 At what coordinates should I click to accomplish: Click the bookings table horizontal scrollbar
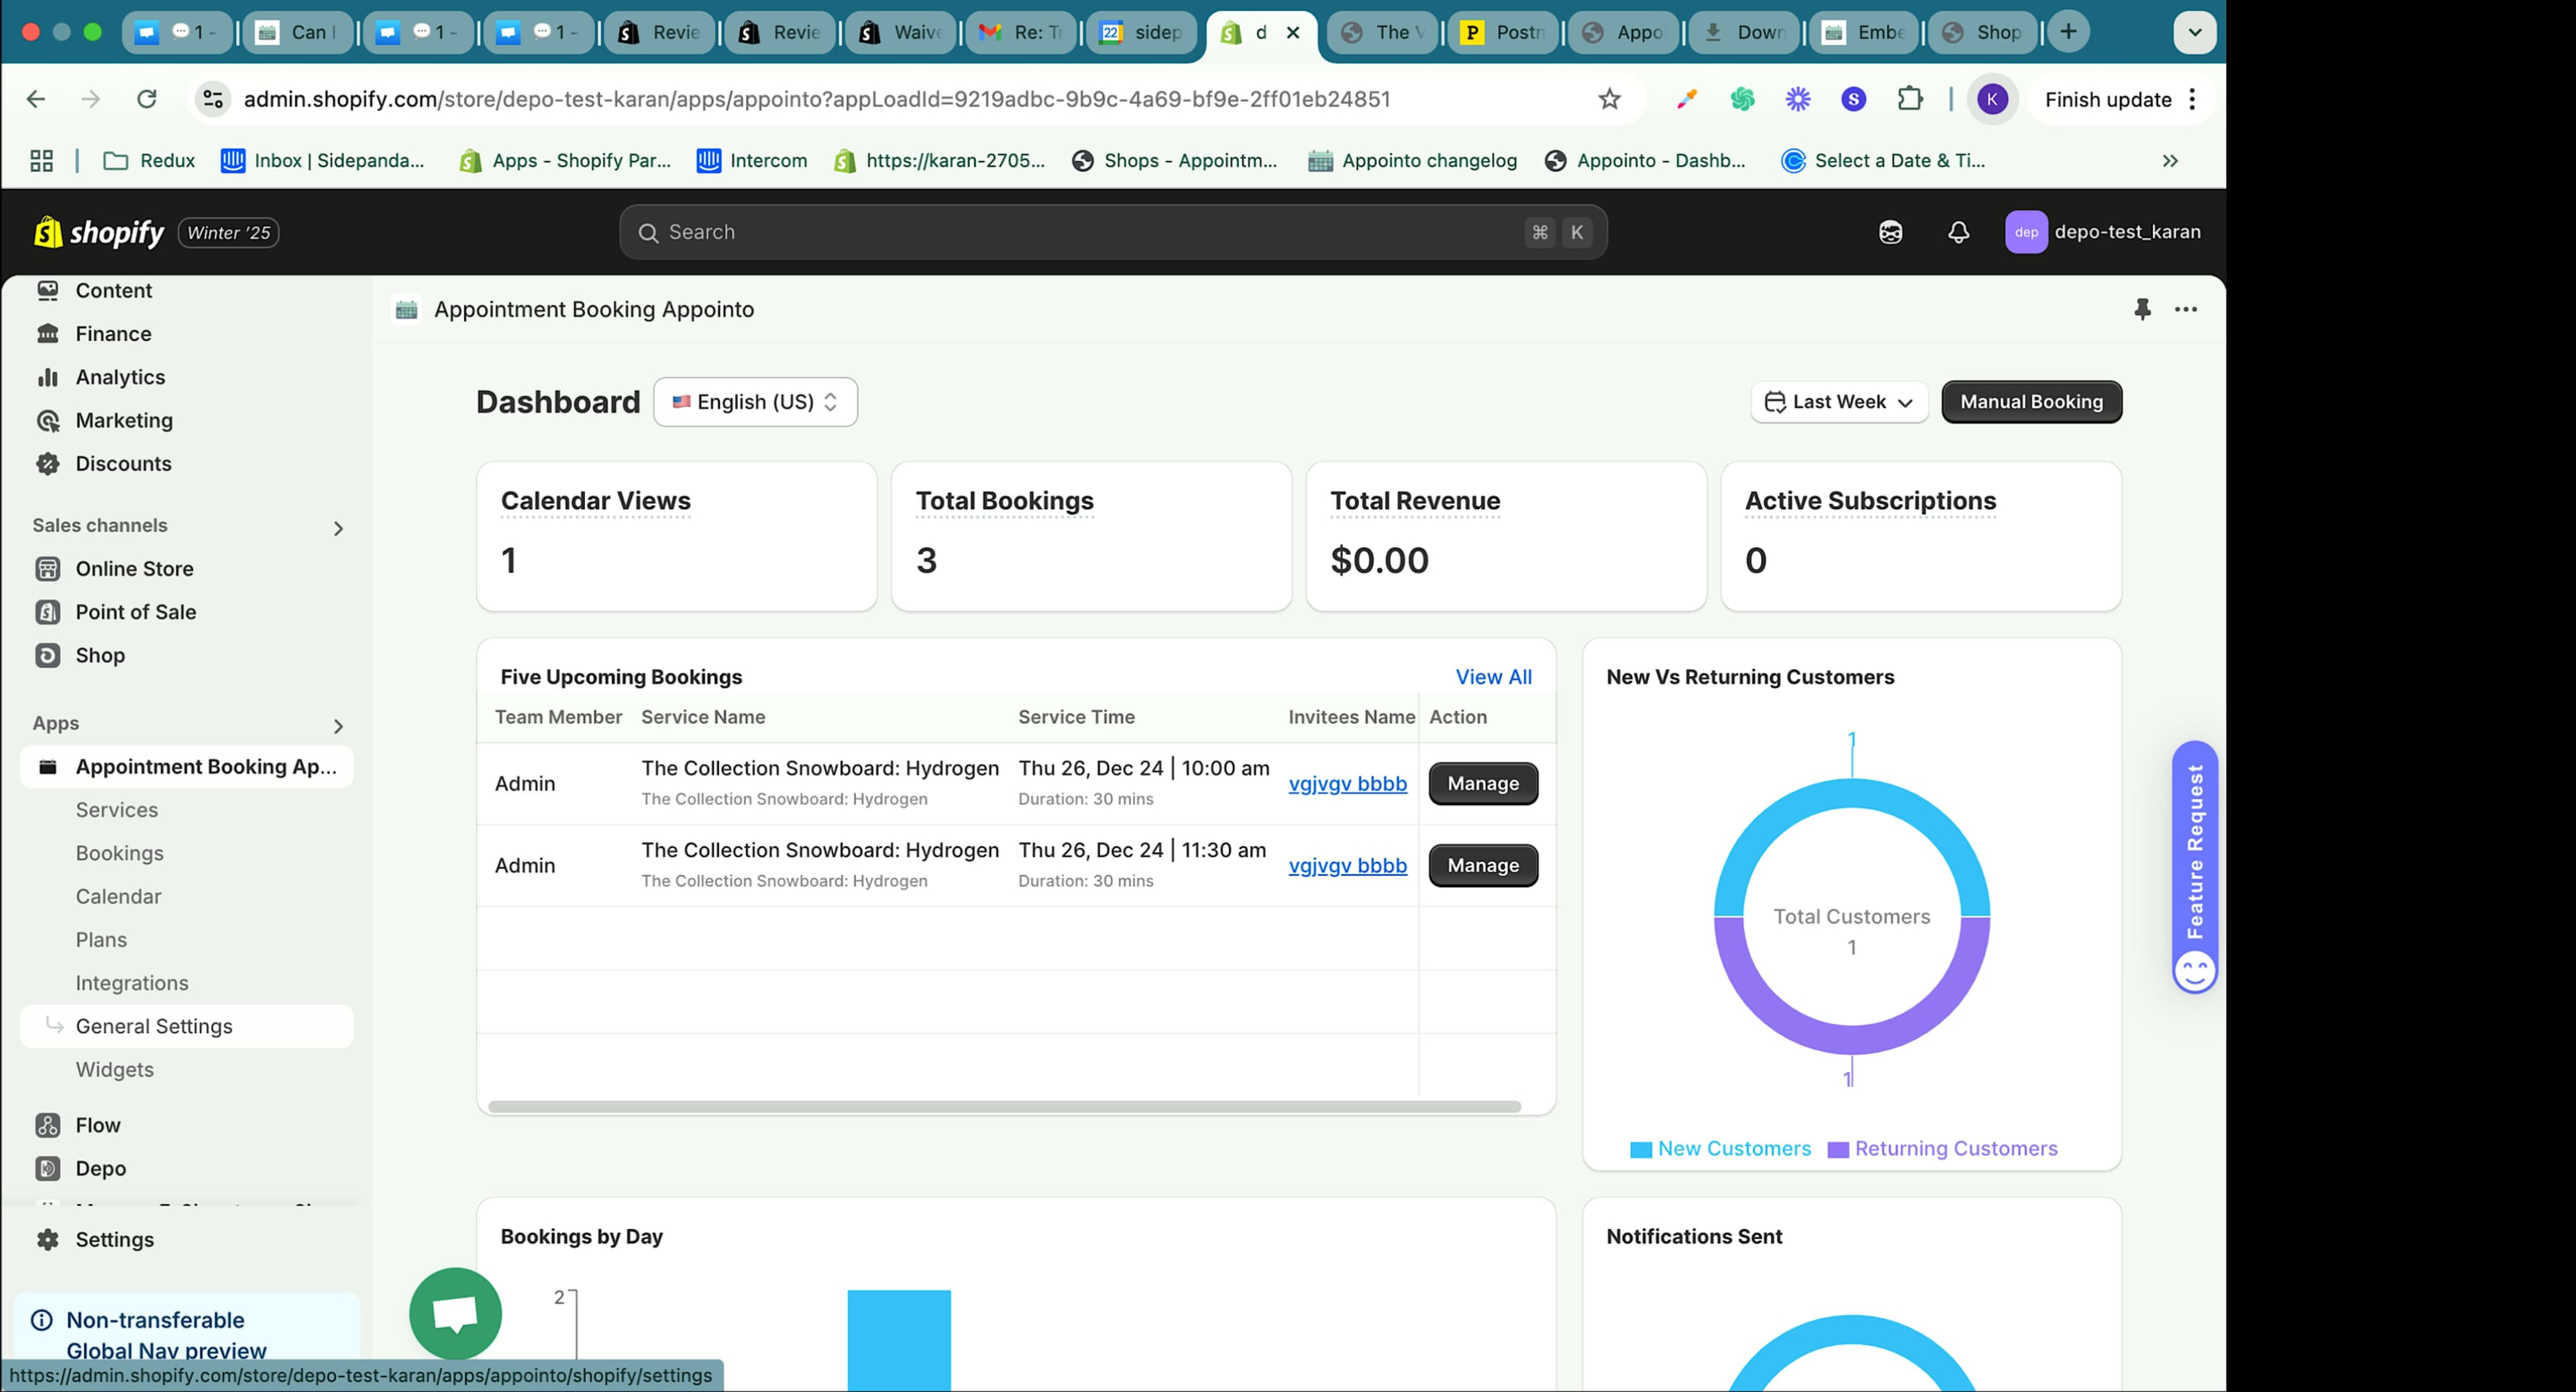tap(1004, 1107)
